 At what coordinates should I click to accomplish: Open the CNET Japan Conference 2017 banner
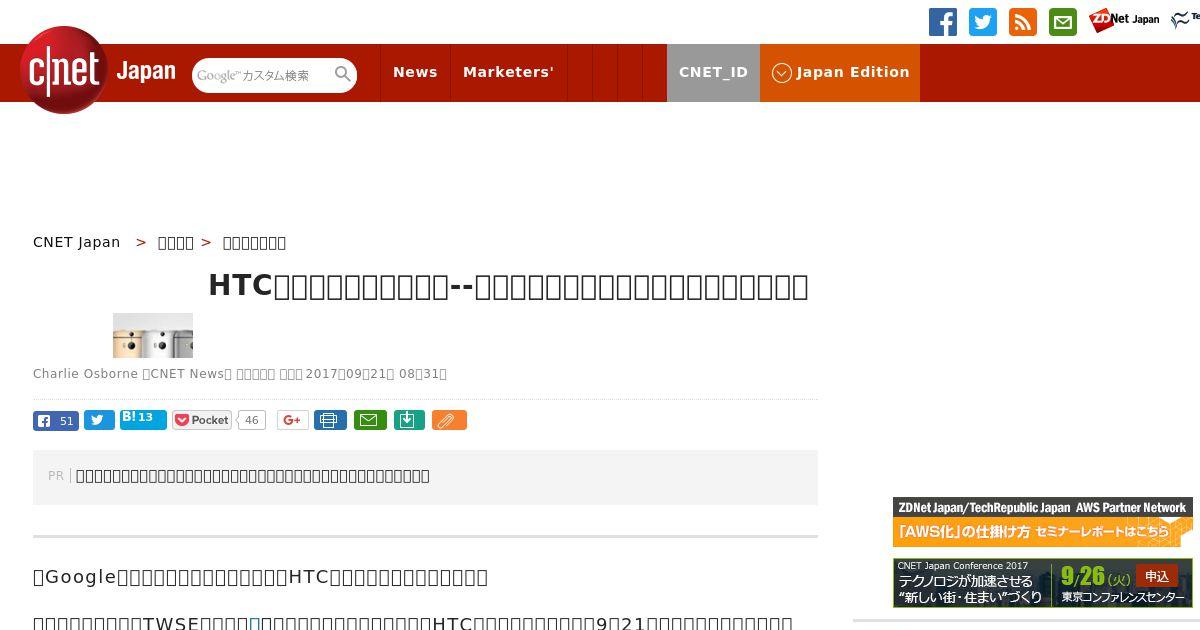1043,583
